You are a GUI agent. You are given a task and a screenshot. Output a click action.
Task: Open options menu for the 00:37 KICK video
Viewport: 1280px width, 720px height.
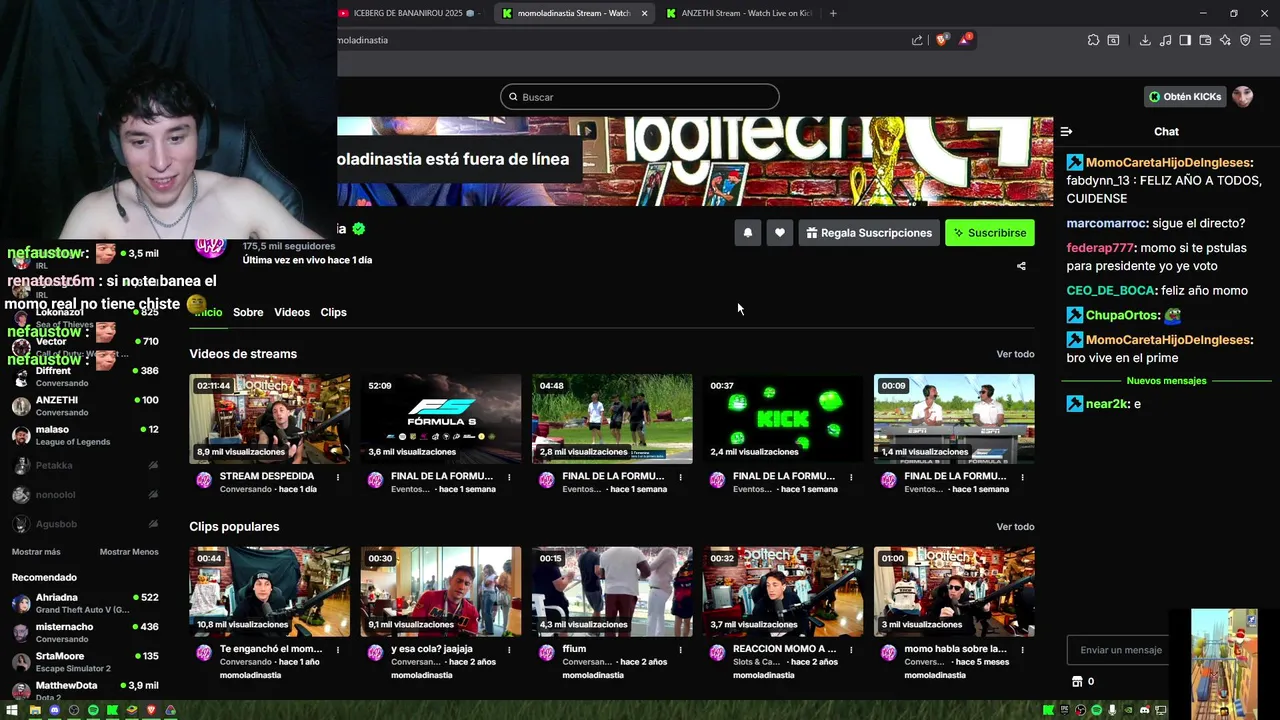pyautogui.click(x=851, y=478)
